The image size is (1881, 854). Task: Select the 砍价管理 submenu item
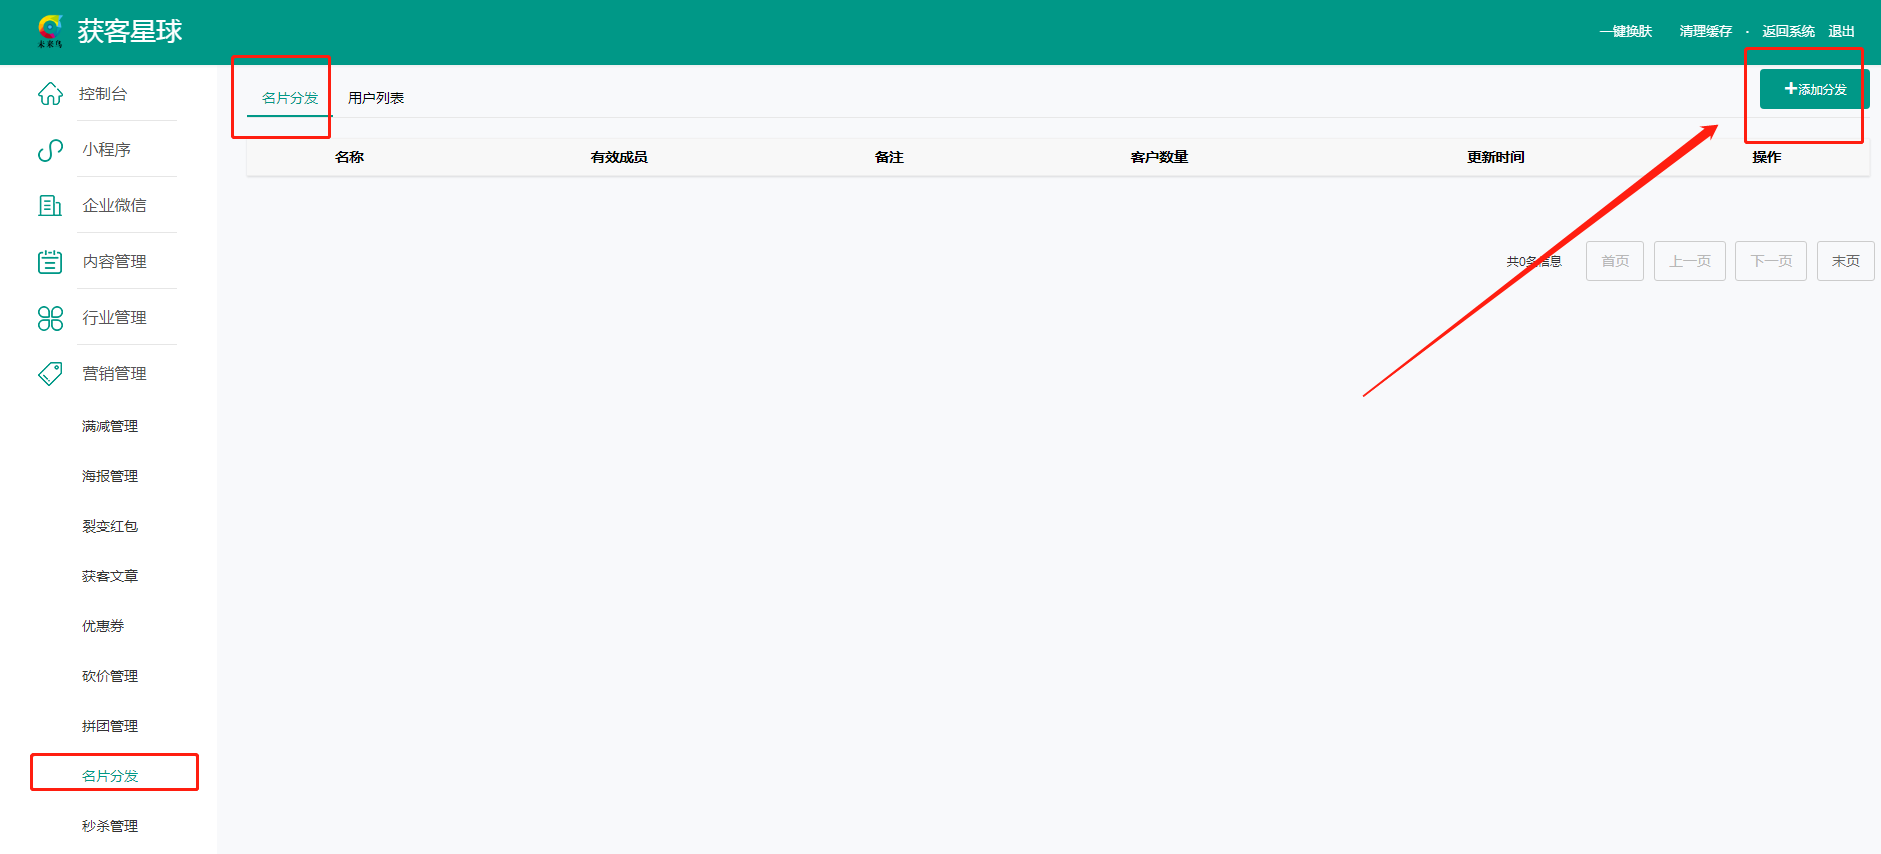click(x=110, y=676)
